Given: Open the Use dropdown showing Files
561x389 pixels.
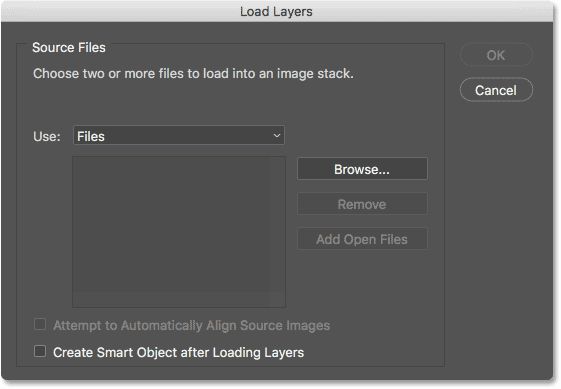Looking at the screenshot, I should pyautogui.click(x=179, y=136).
